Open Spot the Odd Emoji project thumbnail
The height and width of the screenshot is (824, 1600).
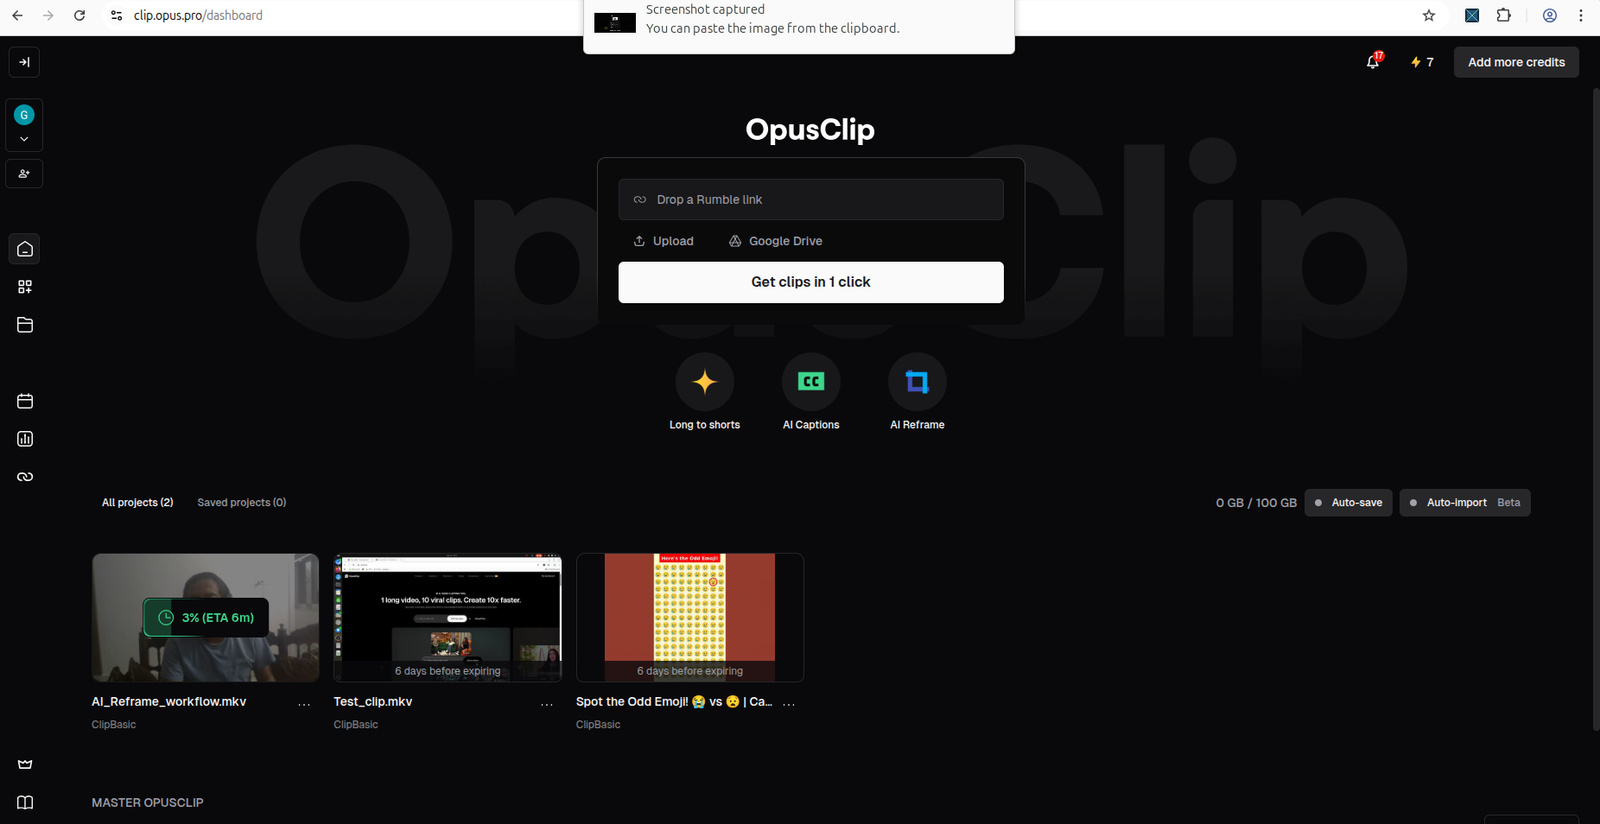pyautogui.click(x=690, y=618)
